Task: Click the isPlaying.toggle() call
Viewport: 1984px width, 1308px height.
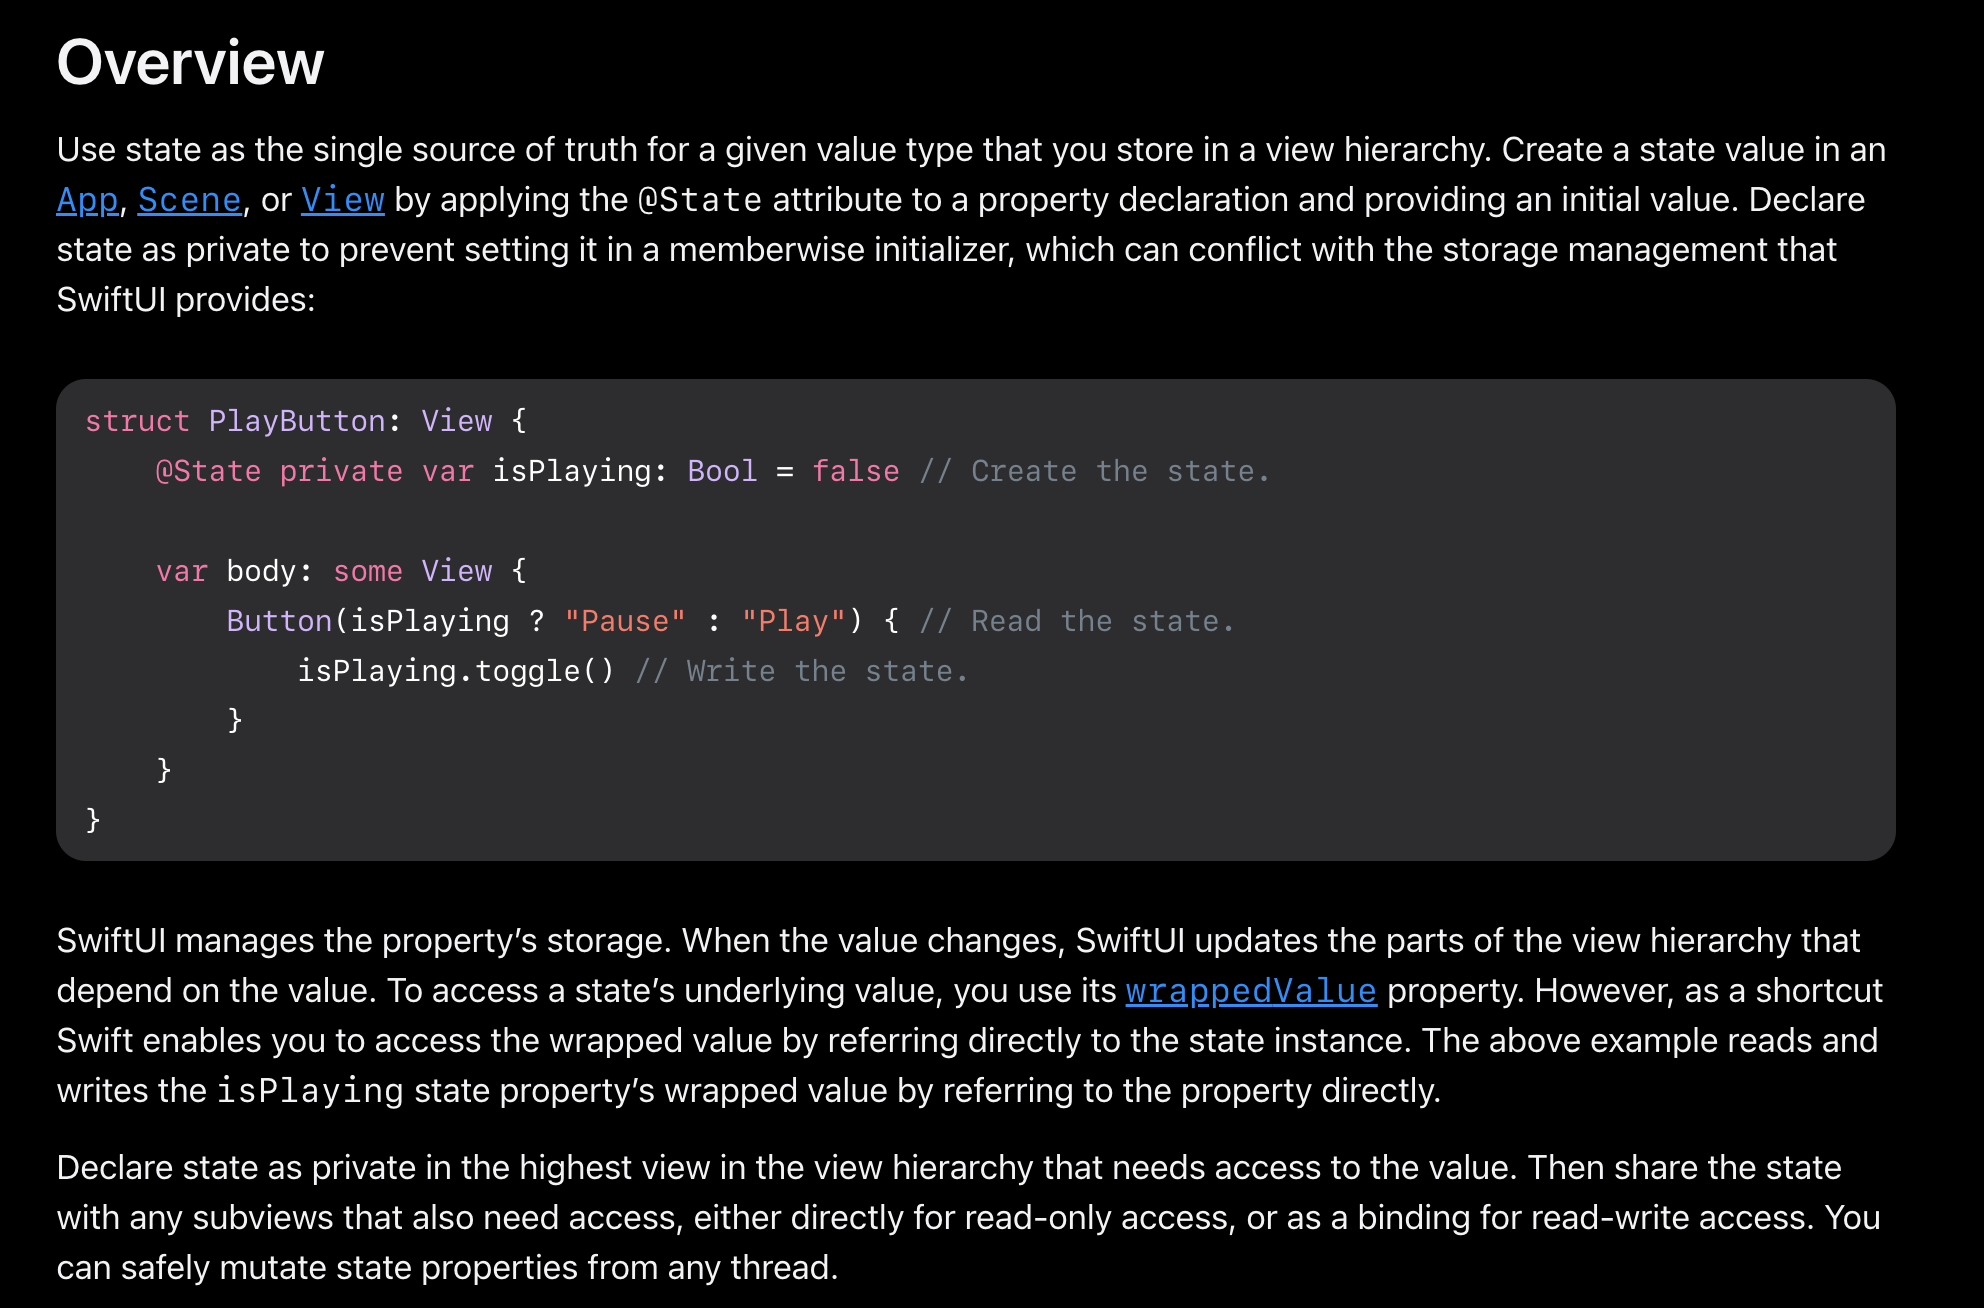Action: (x=456, y=671)
